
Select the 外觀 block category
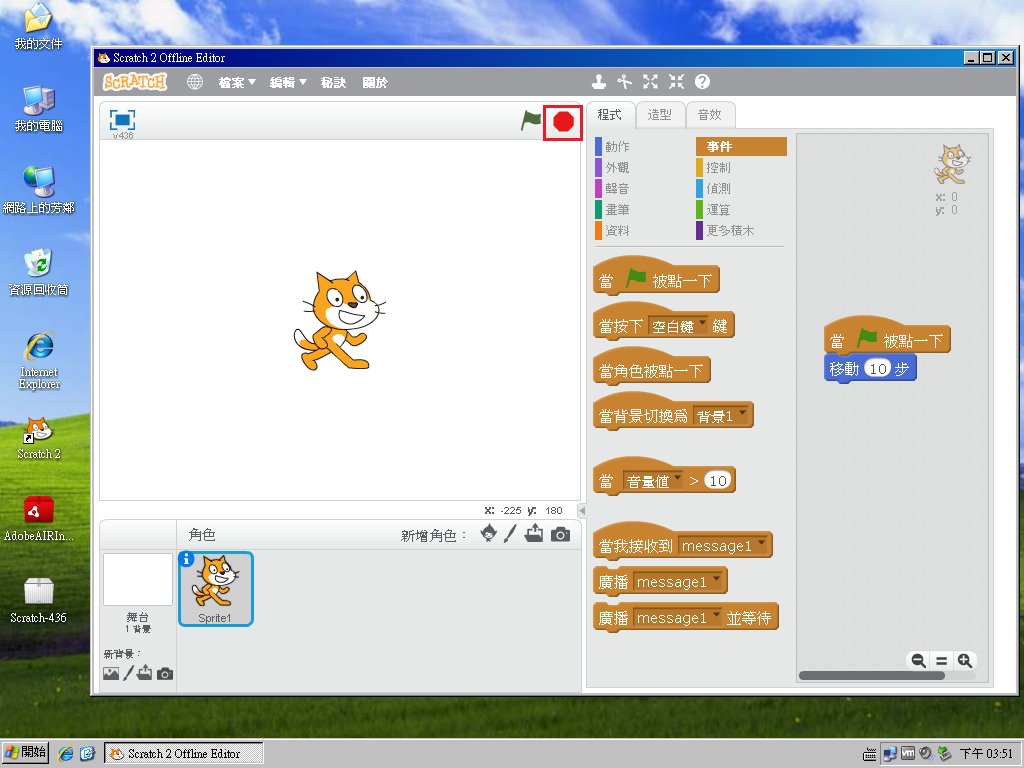(x=613, y=168)
